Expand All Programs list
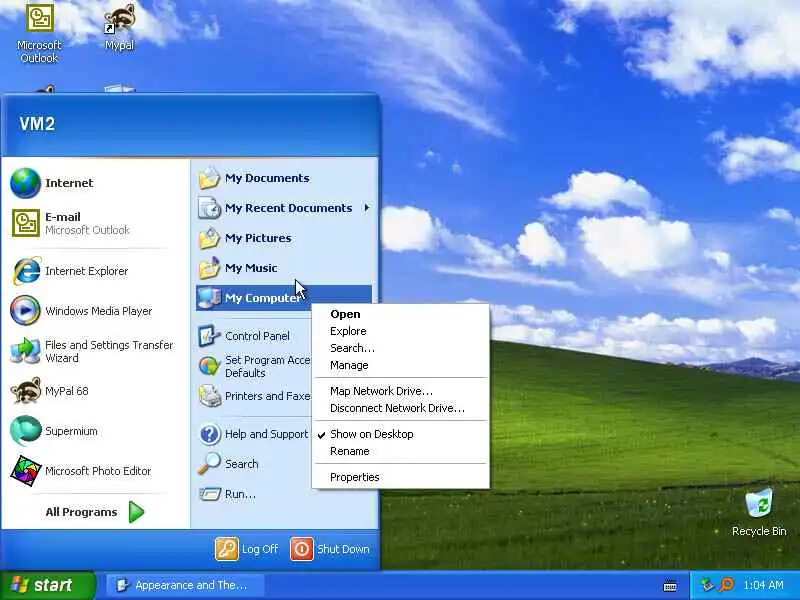 click(95, 512)
